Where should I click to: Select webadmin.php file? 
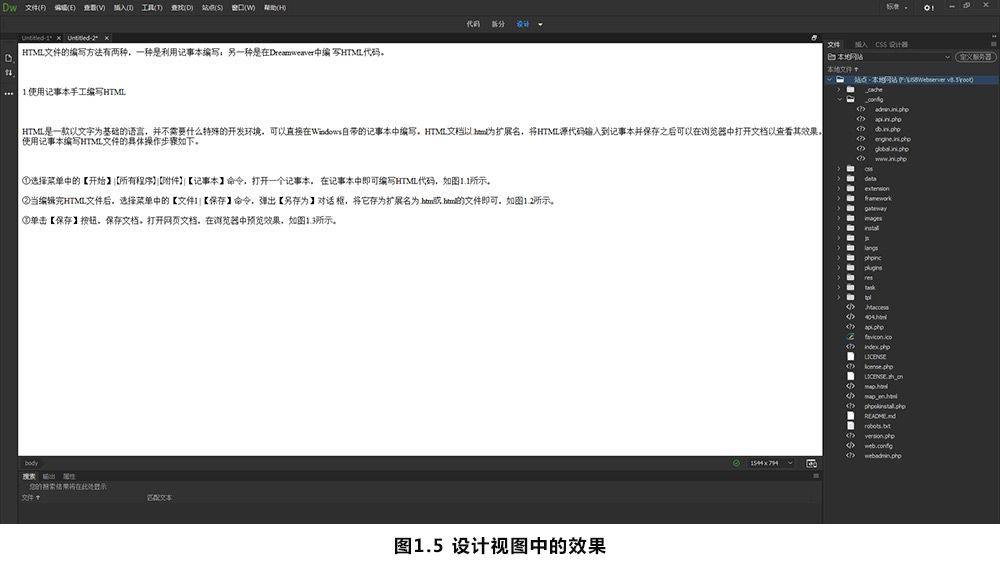click(883, 456)
